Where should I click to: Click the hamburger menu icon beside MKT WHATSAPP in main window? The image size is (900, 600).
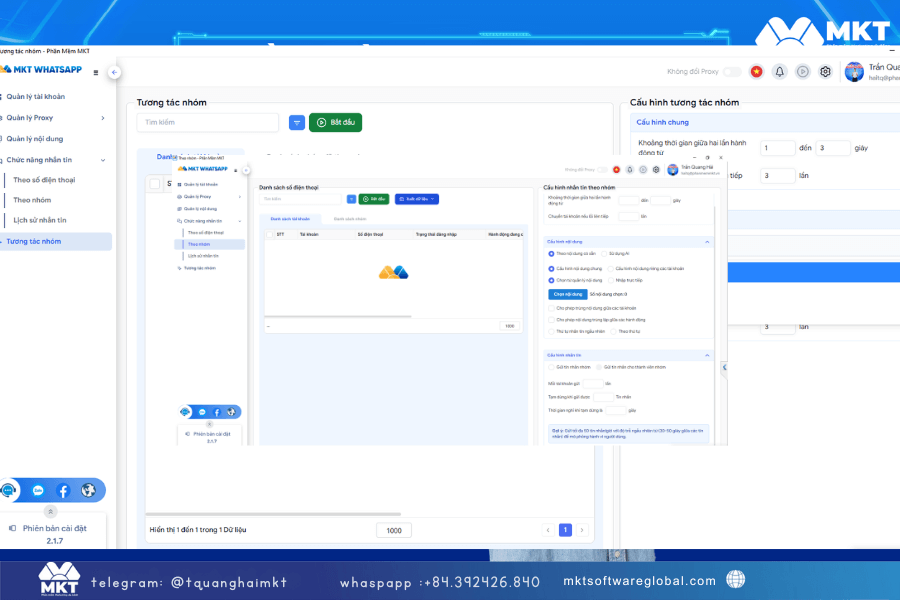coord(96,72)
